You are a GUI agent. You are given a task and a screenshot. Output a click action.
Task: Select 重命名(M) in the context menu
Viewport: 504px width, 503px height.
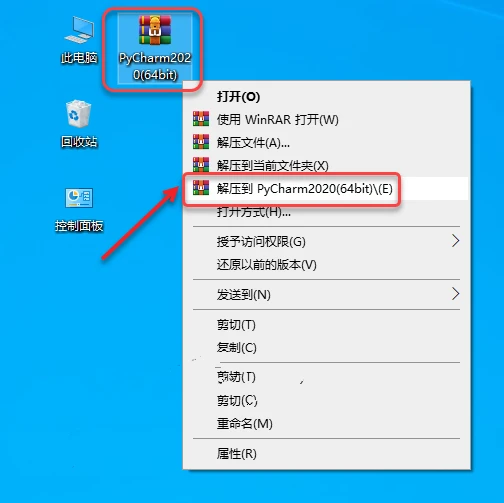click(327, 423)
